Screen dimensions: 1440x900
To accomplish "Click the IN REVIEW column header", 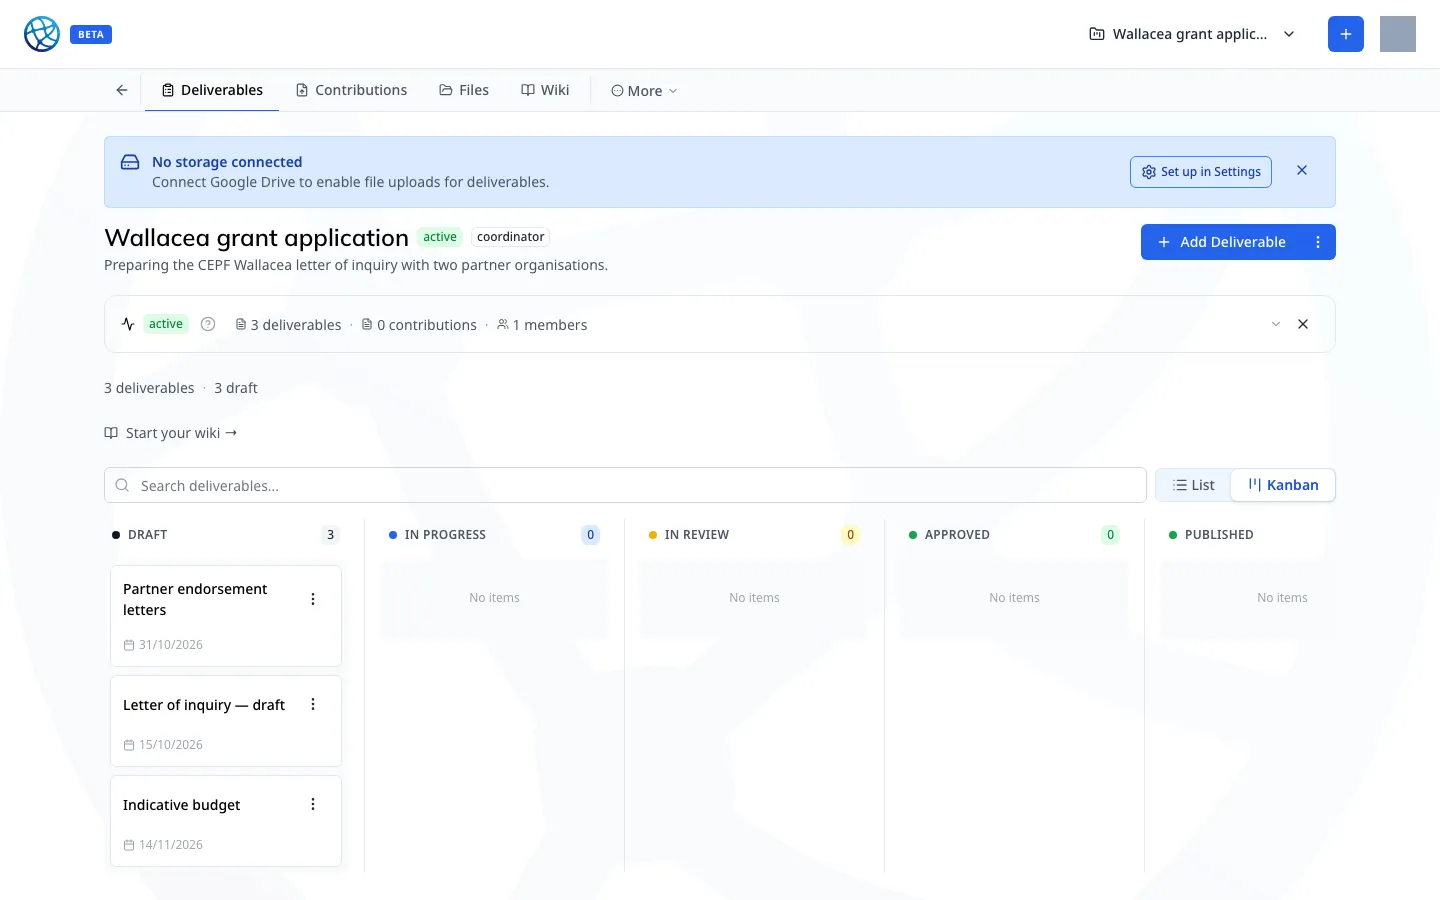I will click(x=696, y=535).
